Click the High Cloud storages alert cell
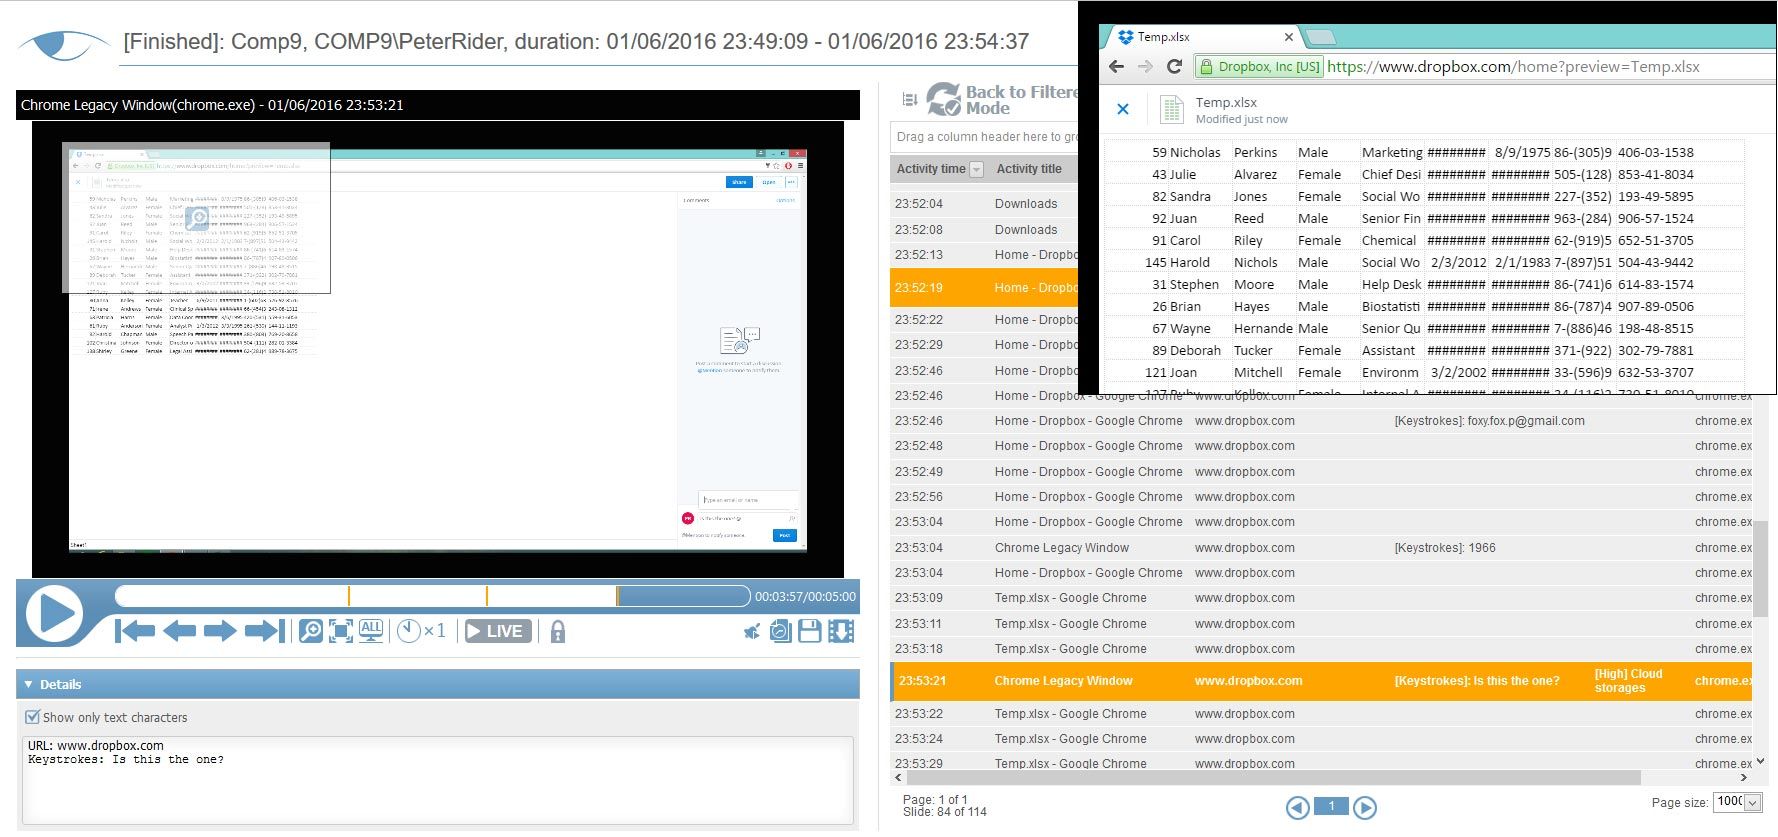The image size is (1778, 837). point(1628,681)
